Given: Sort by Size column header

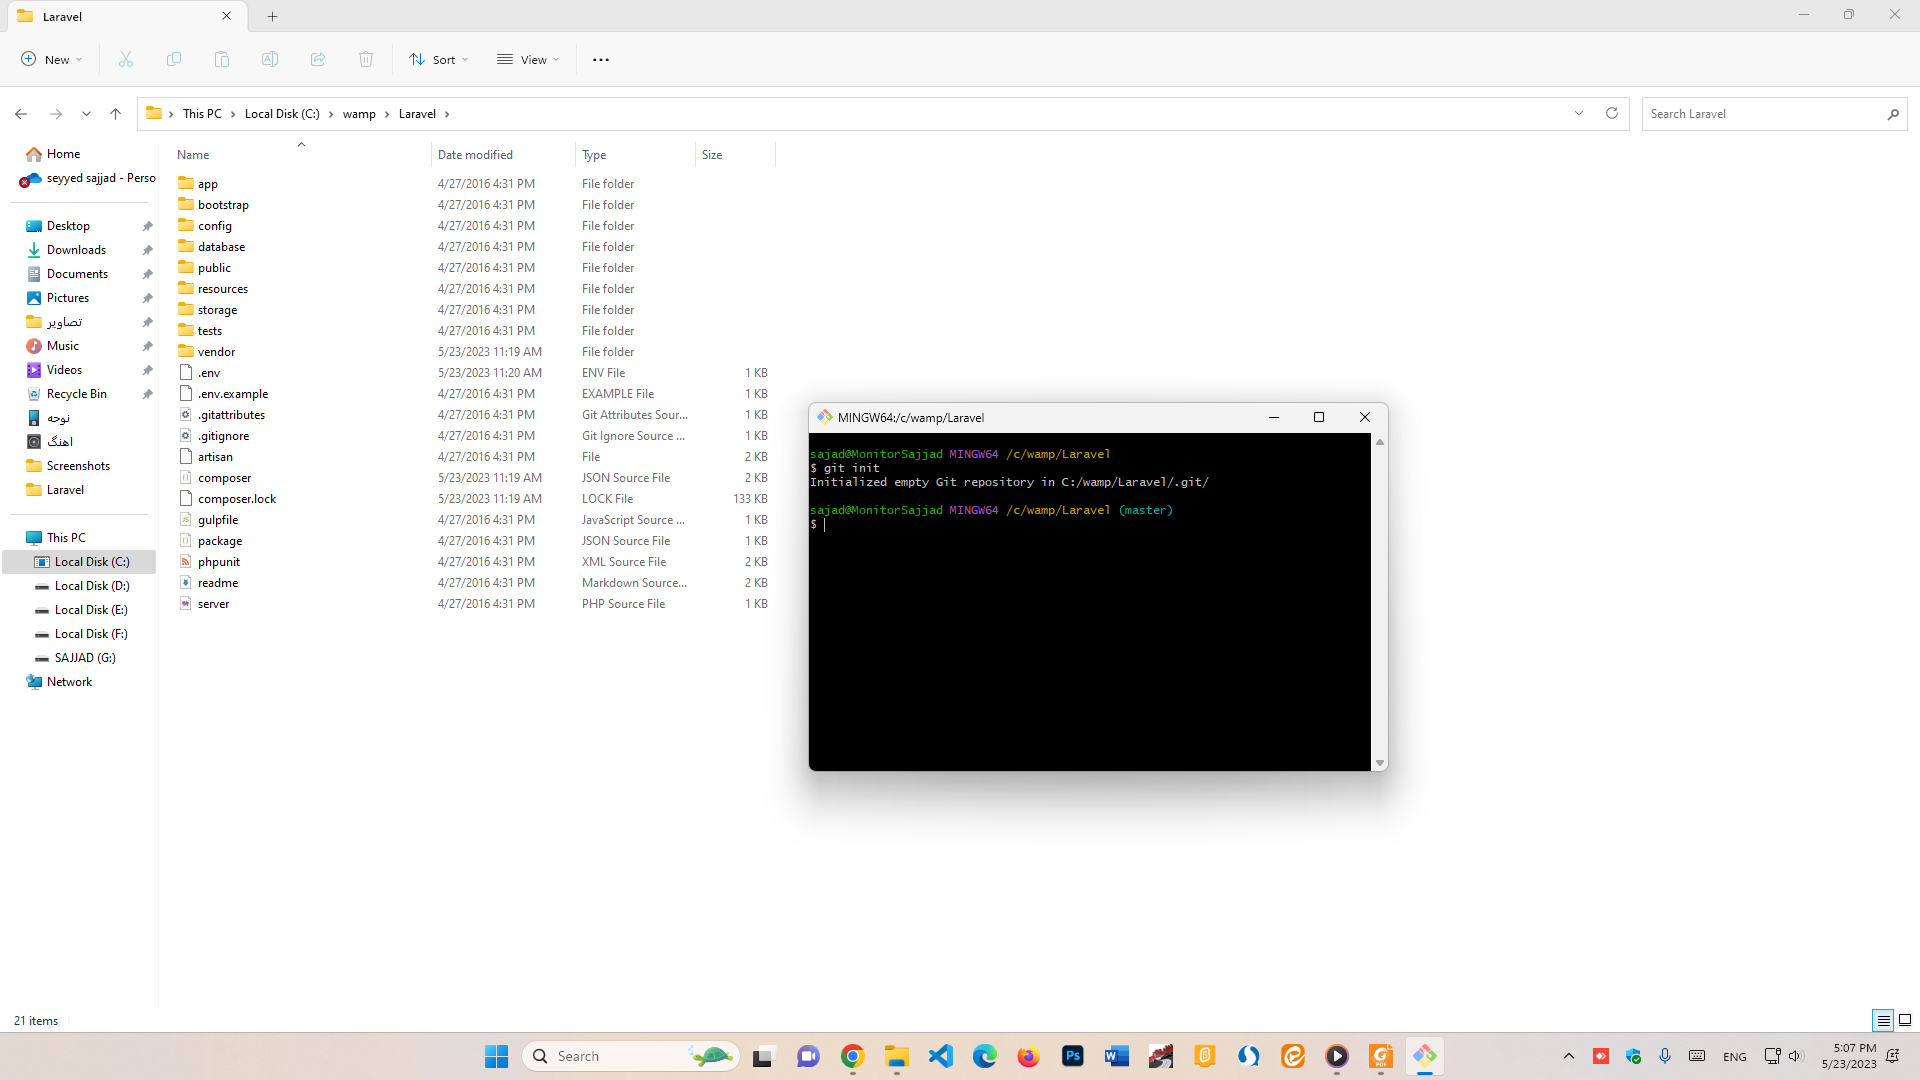Looking at the screenshot, I should (x=735, y=155).
